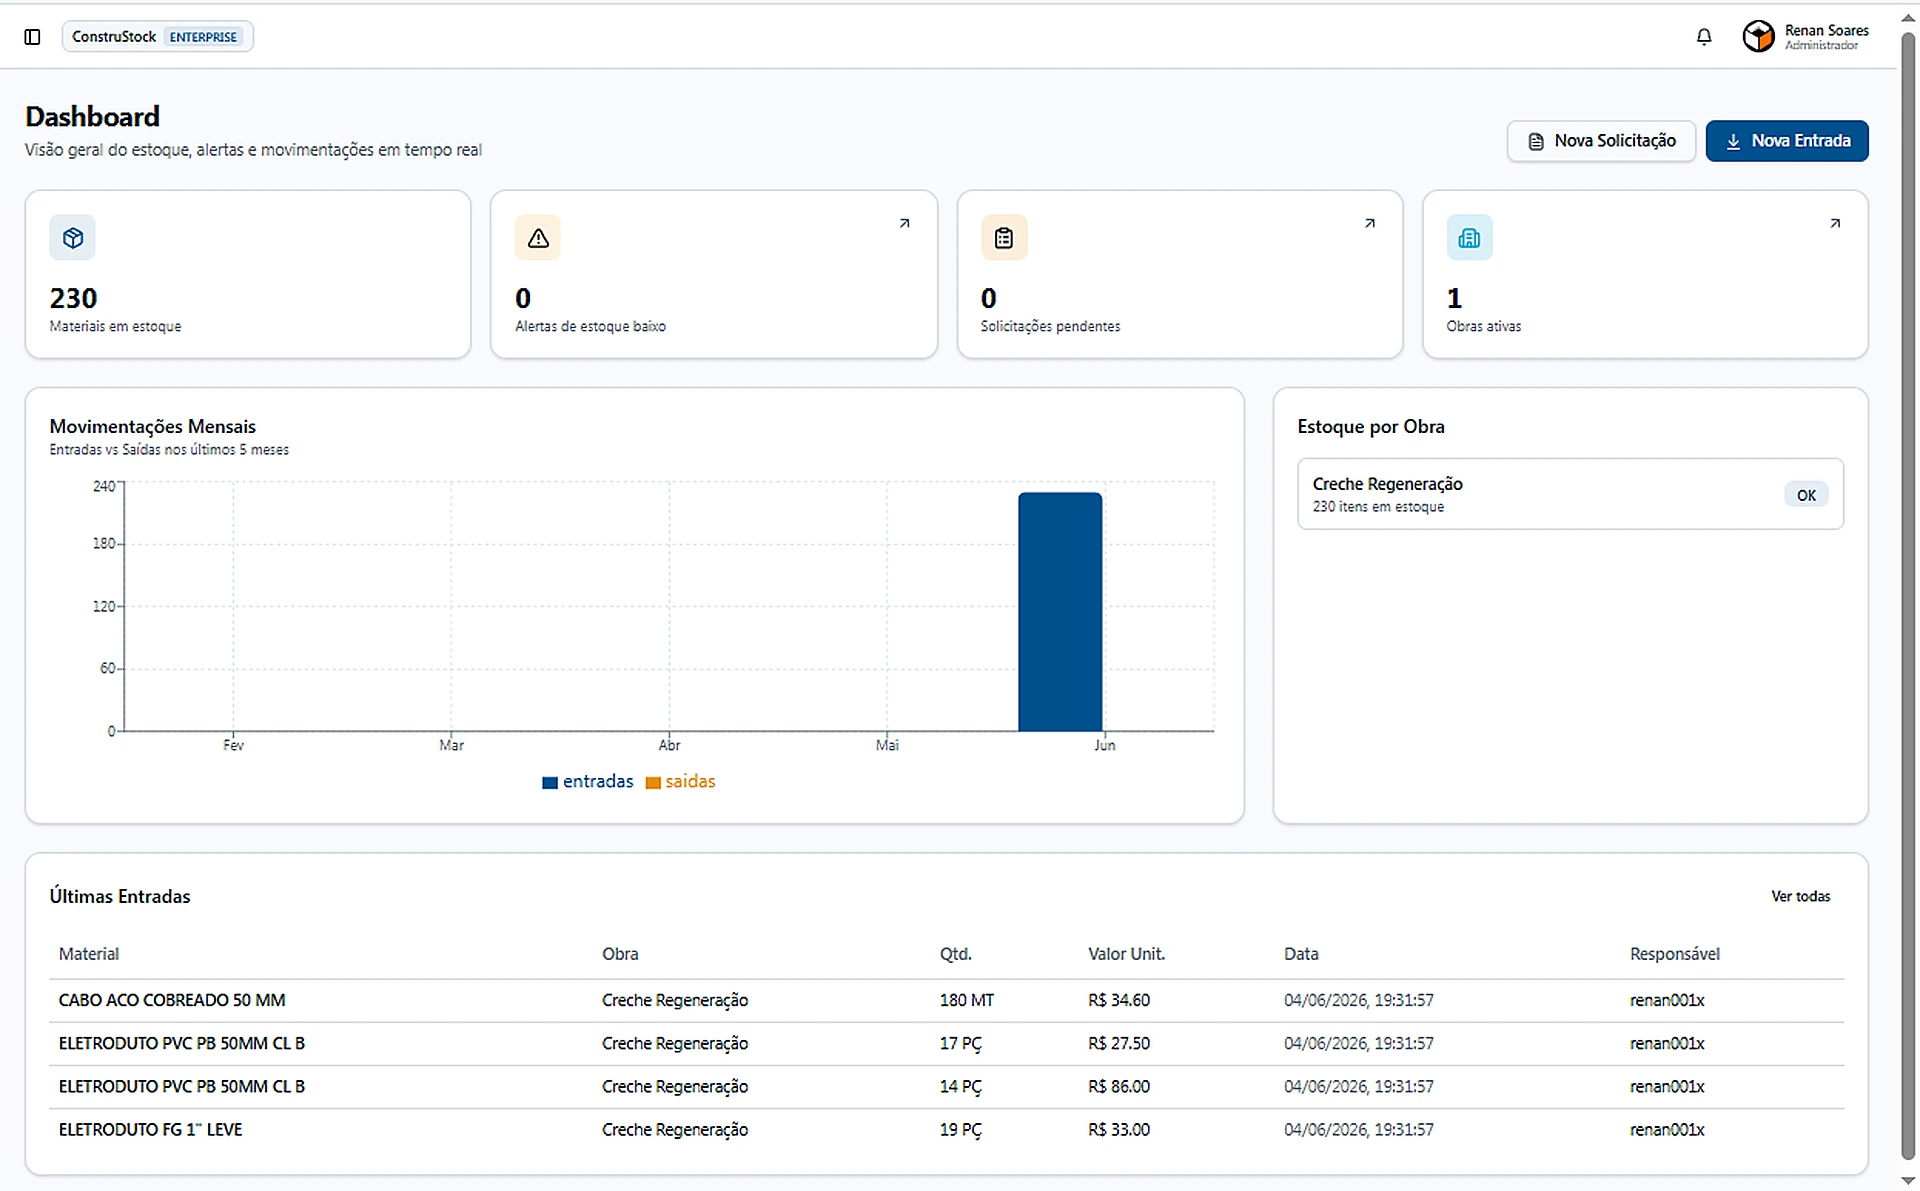
Task: Open Ver todas entries link
Action: pyautogui.click(x=1800, y=897)
